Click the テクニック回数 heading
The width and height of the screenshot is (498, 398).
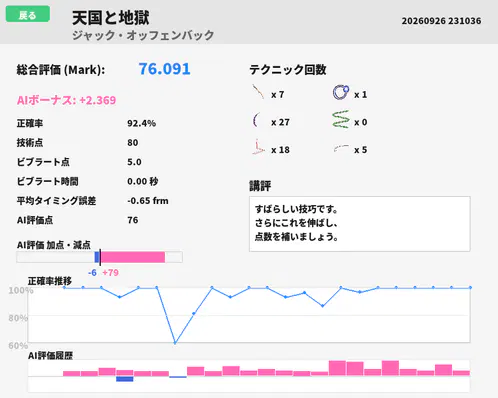pos(288,70)
